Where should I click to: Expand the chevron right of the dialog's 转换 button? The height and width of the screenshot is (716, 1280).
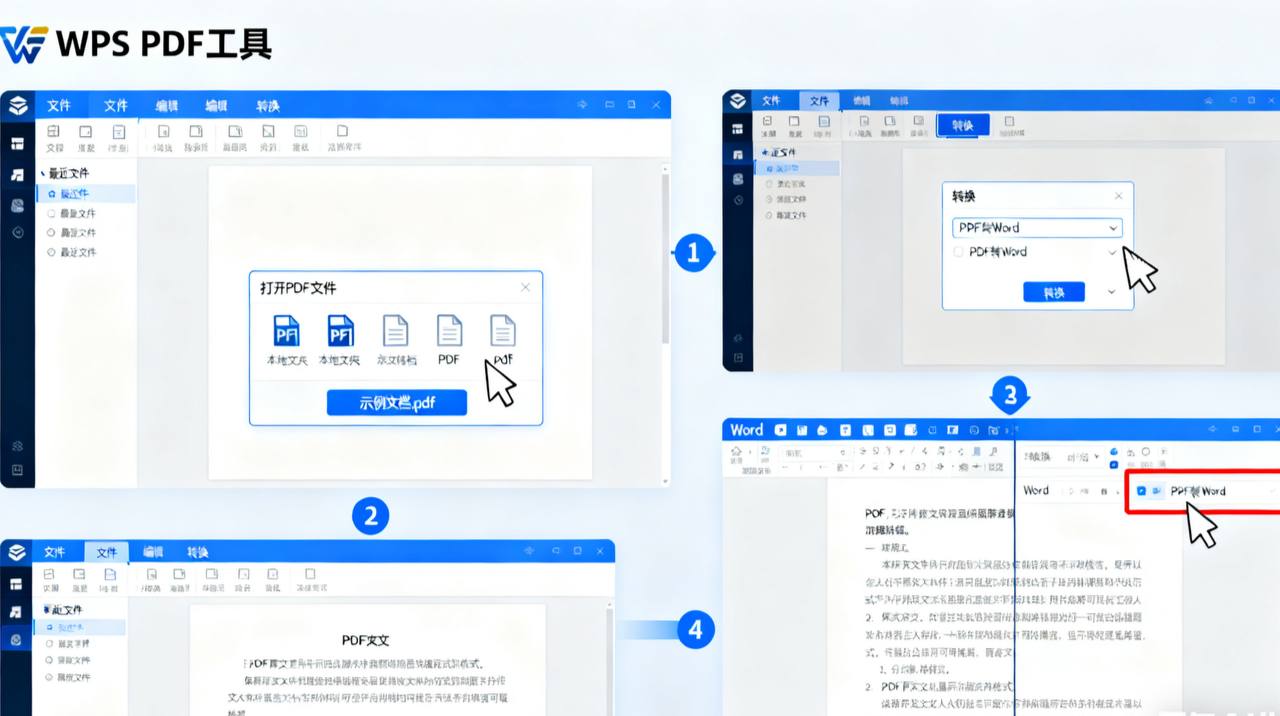[x=1111, y=292]
